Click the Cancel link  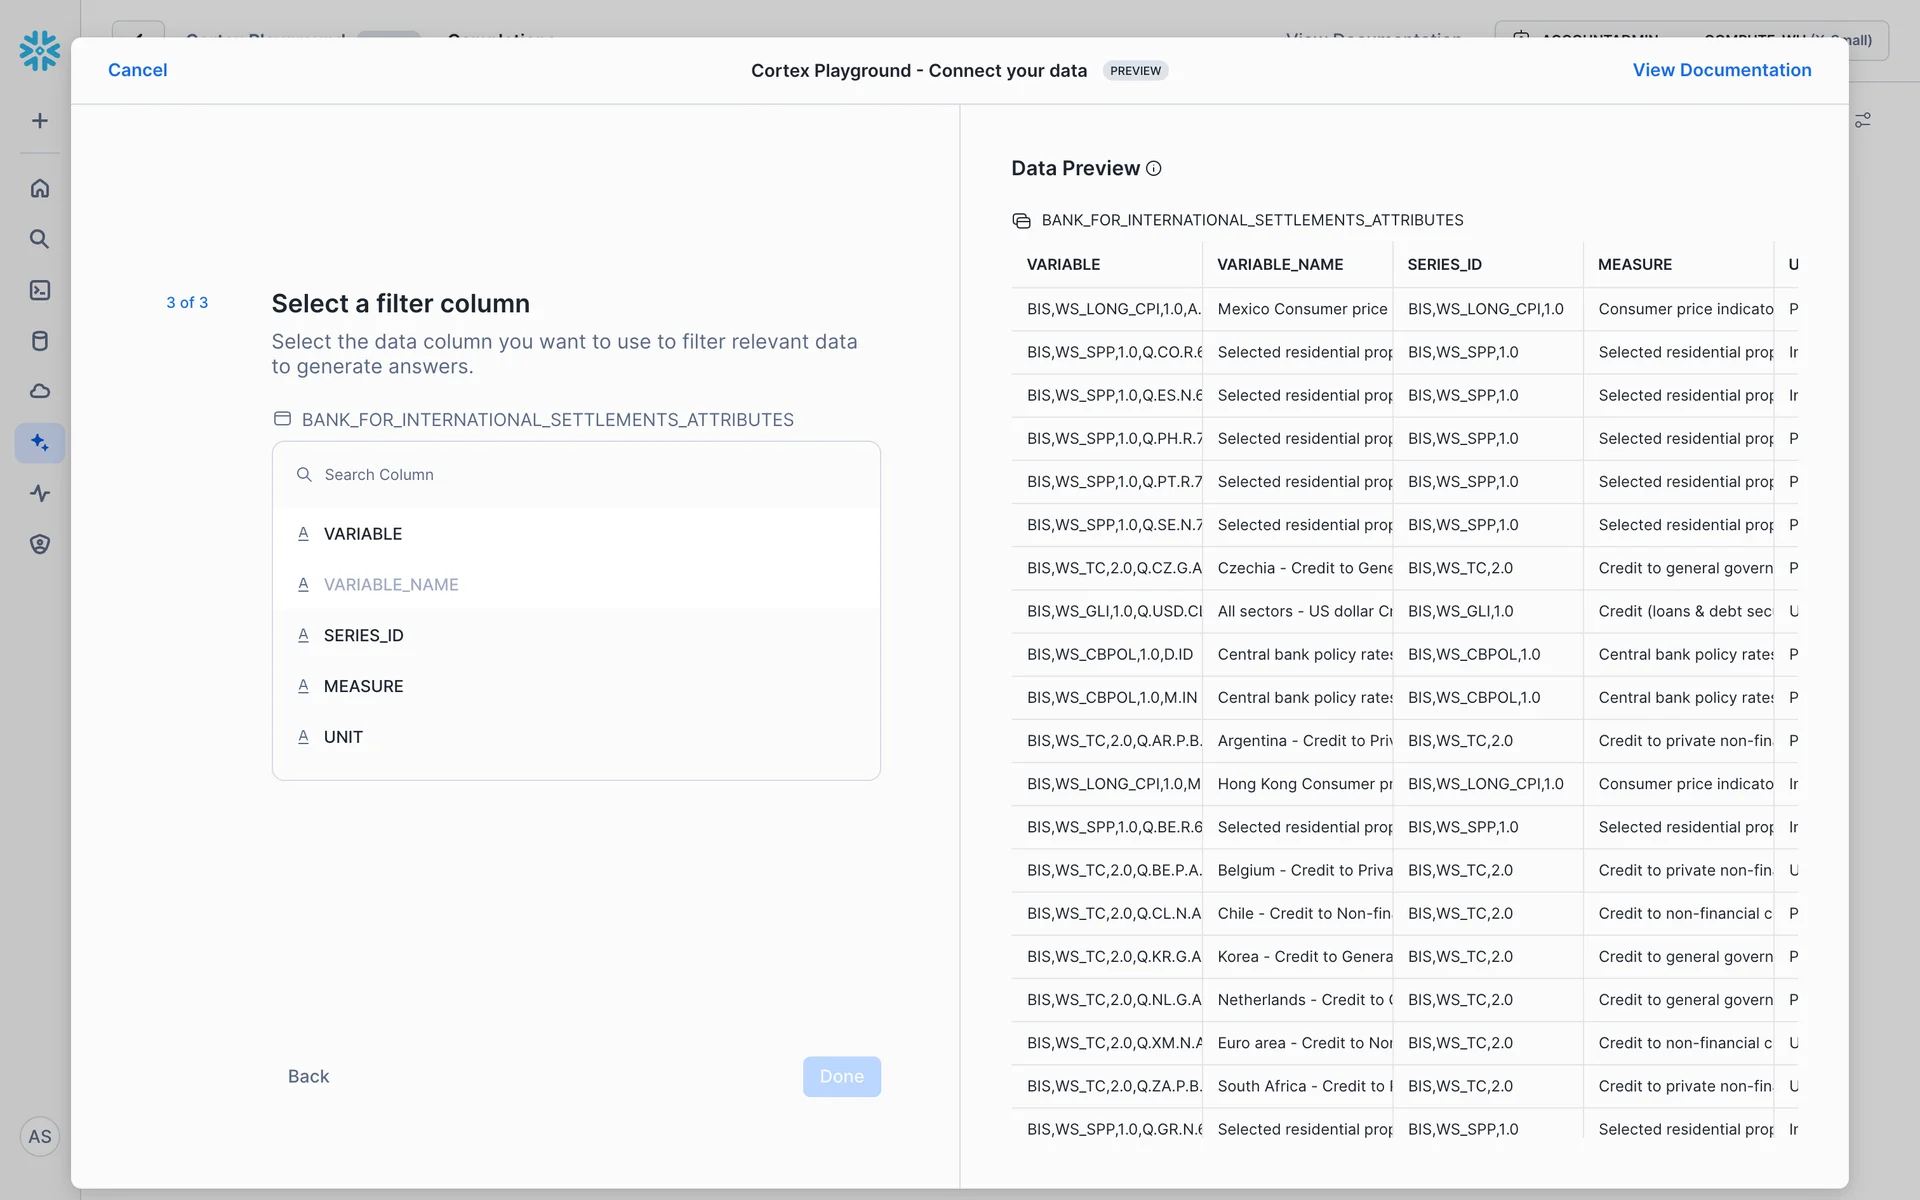[x=137, y=70]
